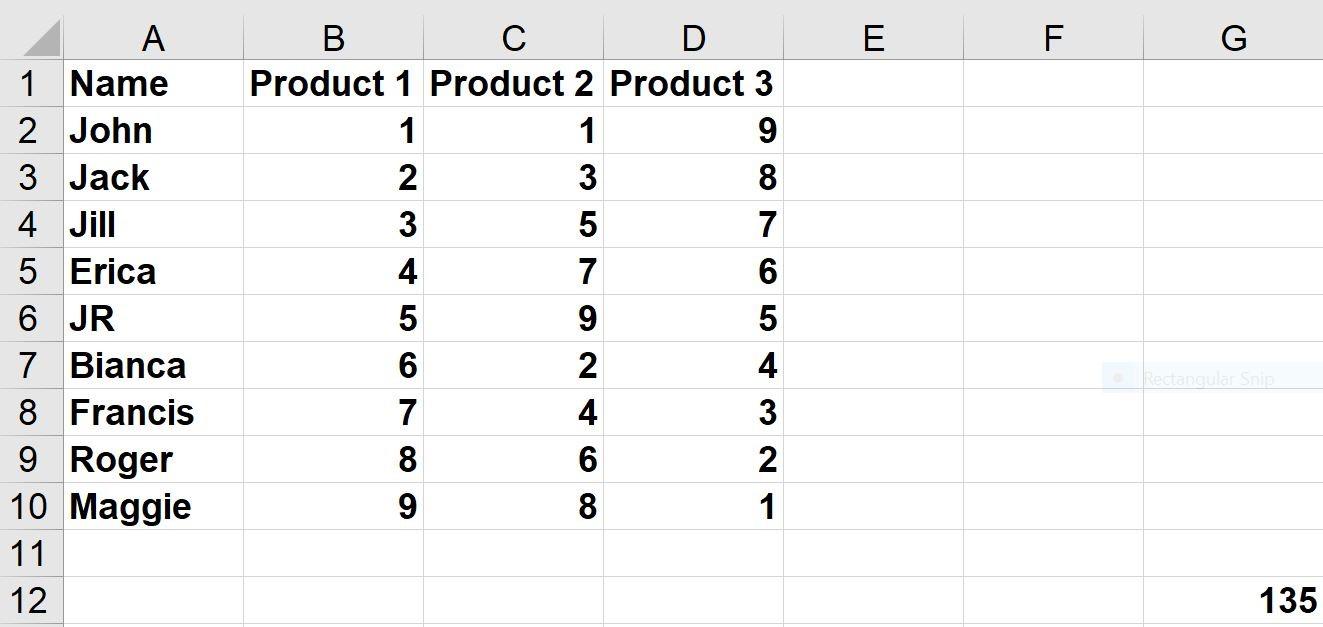Click John's Product 3 value cell
The height and width of the screenshot is (627, 1323).
coord(693,131)
